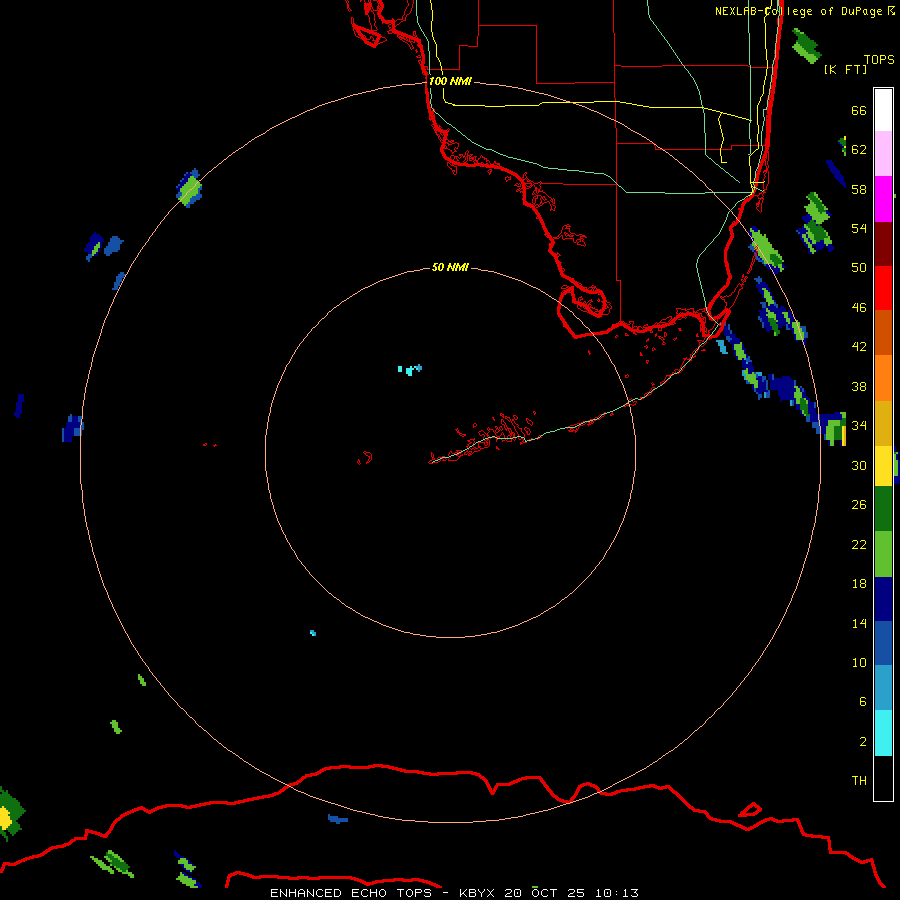
Task: Click the 10:13 timestamp
Action: pyautogui.click(x=616, y=893)
